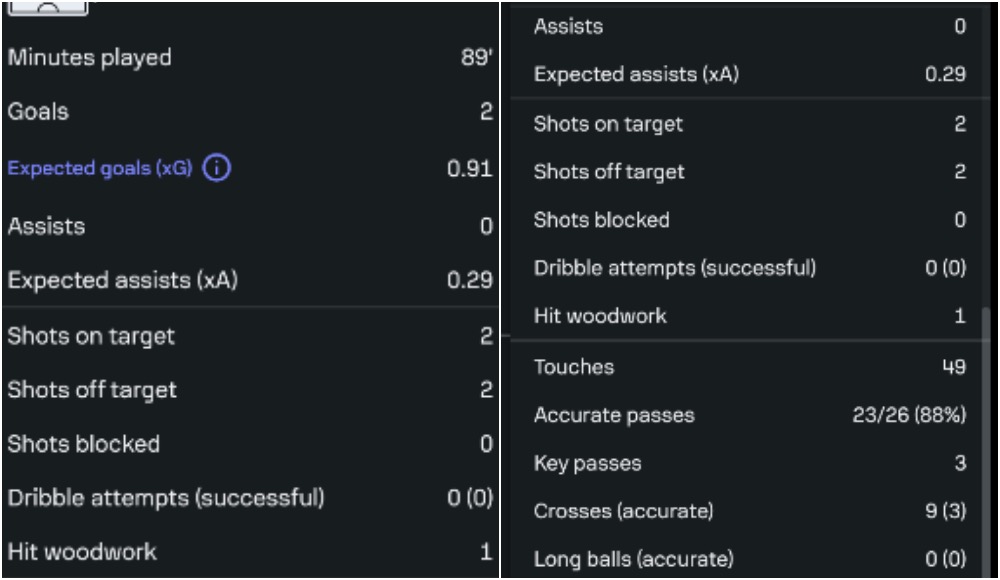Open the Expected goals (xG) link
The image size is (1000, 580).
100,169
